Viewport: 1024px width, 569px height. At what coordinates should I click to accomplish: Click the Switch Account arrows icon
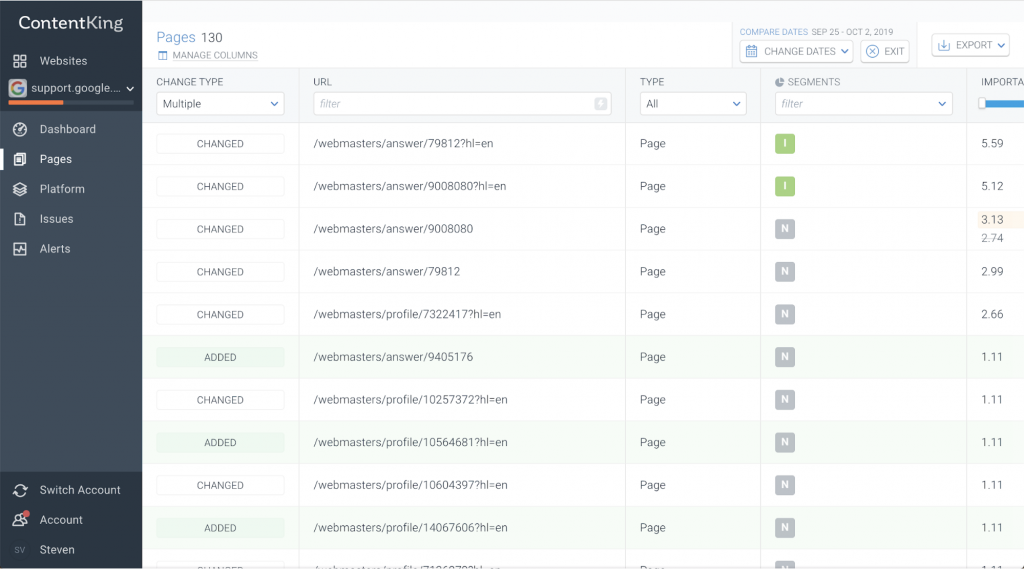[x=20, y=490]
